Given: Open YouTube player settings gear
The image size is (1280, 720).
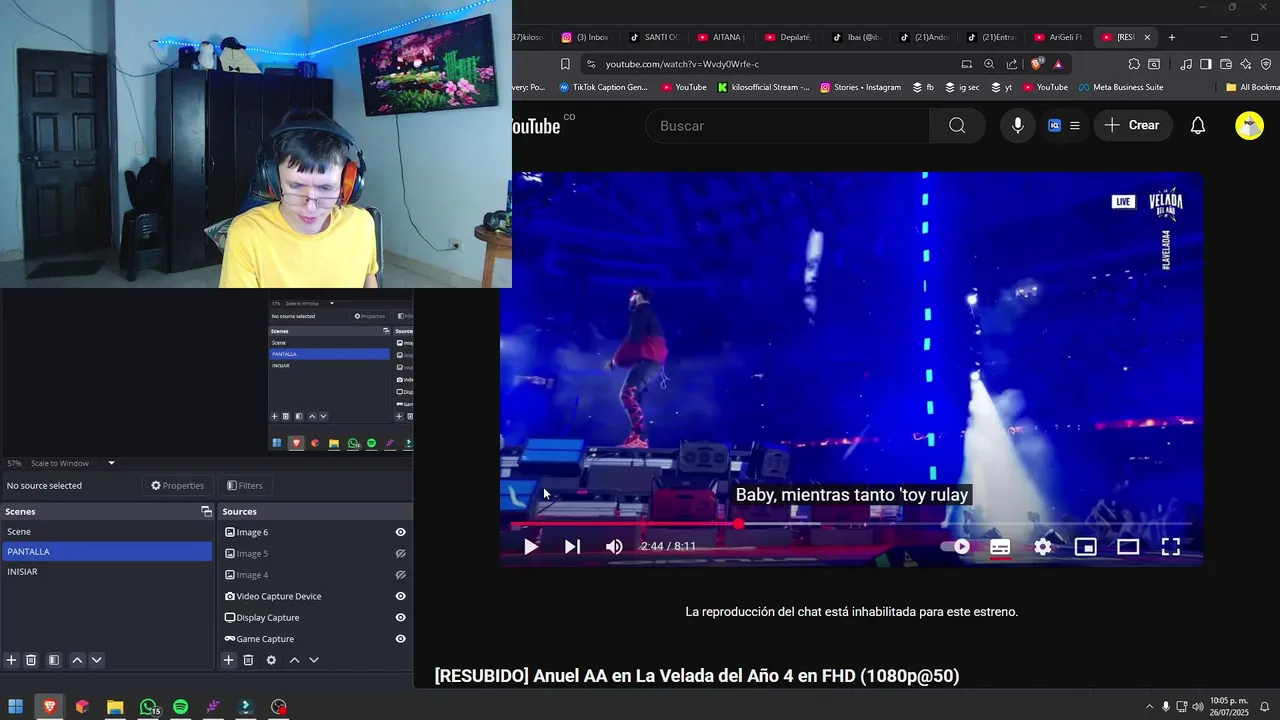Looking at the screenshot, I should click(1043, 547).
